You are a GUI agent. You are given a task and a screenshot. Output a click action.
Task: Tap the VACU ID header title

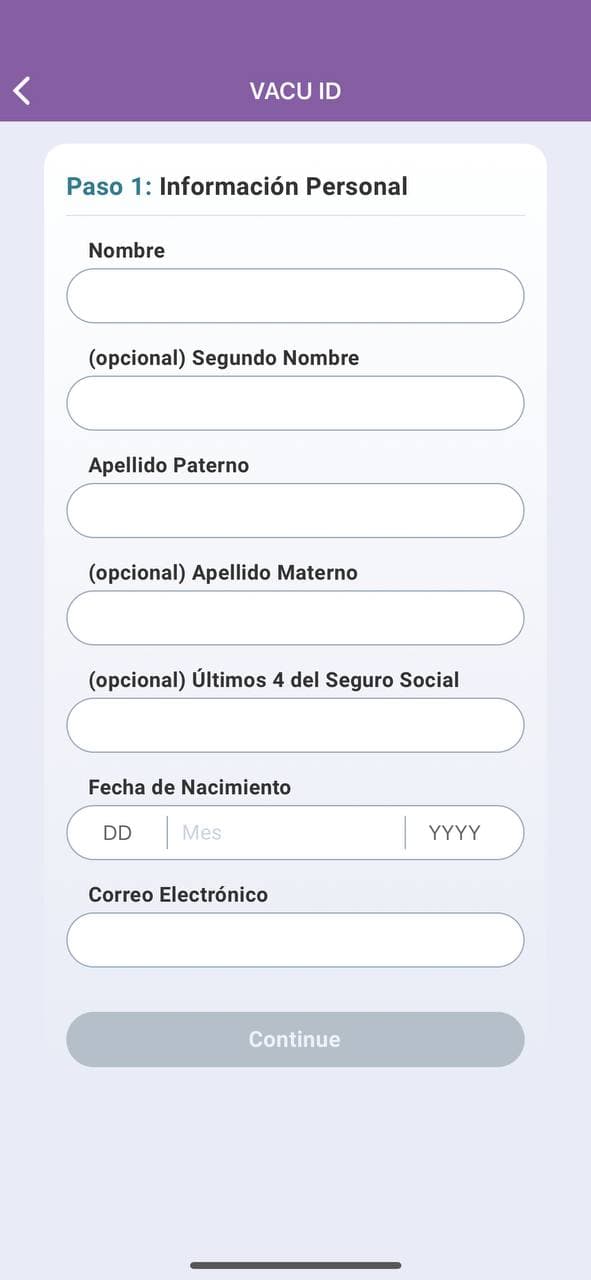tap(294, 90)
